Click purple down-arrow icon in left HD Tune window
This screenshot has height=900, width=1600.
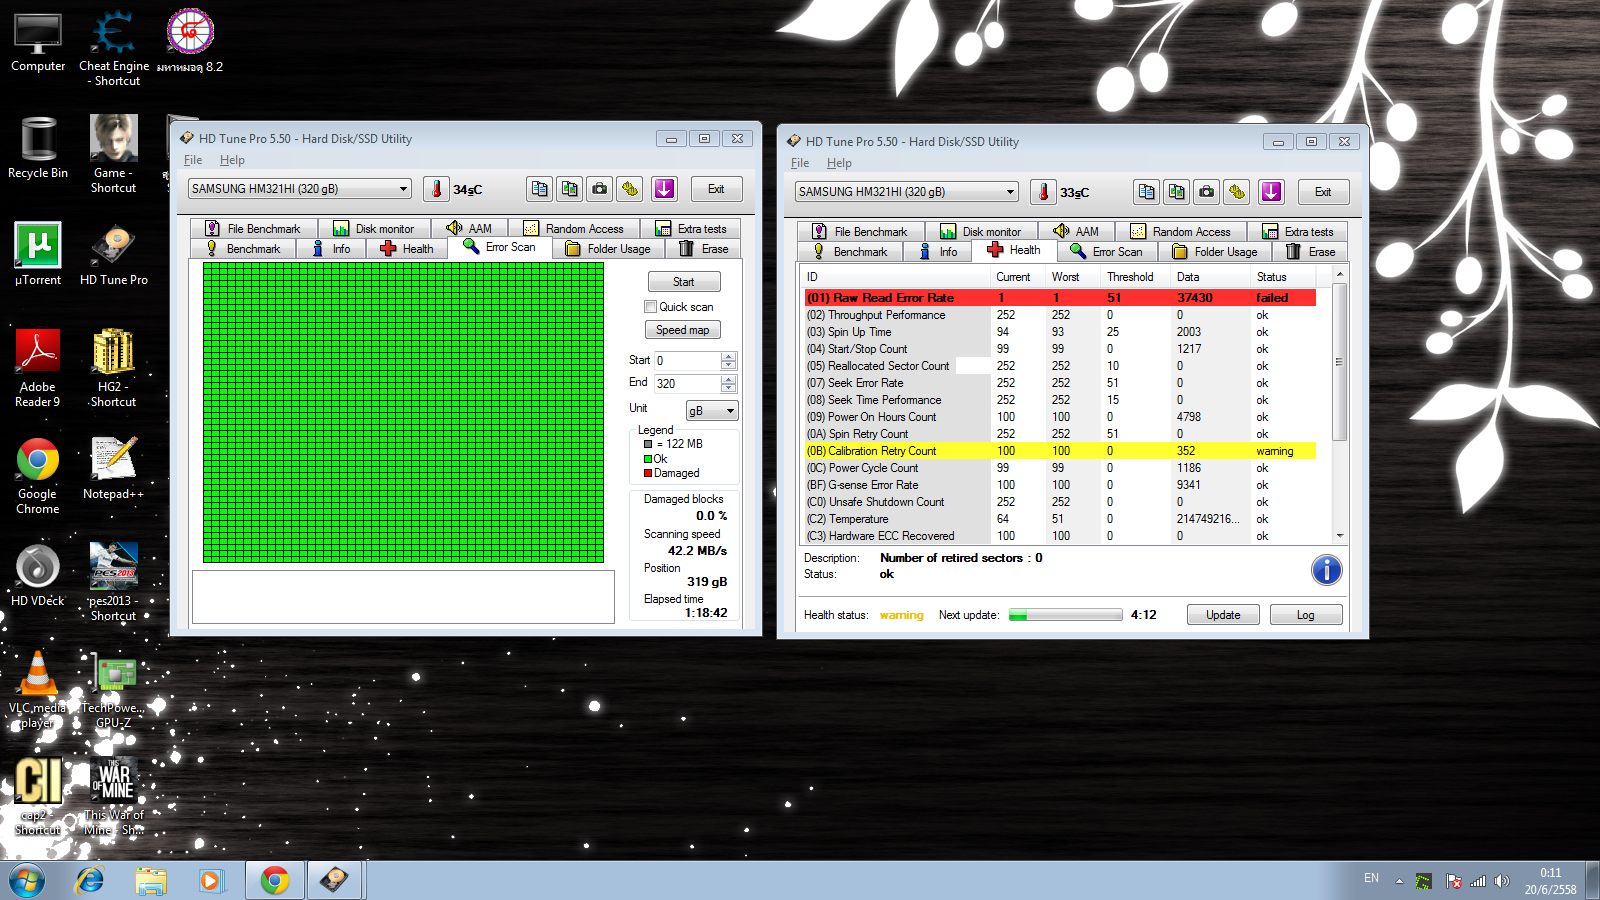pyautogui.click(x=664, y=189)
